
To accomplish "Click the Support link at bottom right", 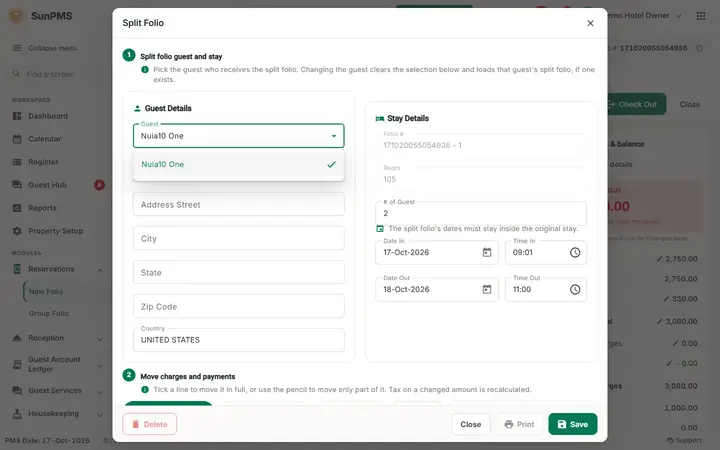I will click(684, 440).
